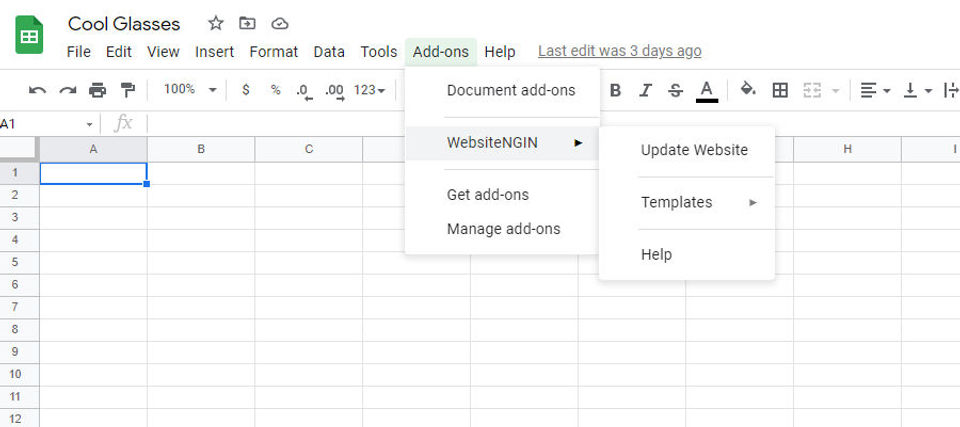The width and height of the screenshot is (960, 427).
Task: Click the Cool Glasses document title
Action: pyautogui.click(x=124, y=24)
